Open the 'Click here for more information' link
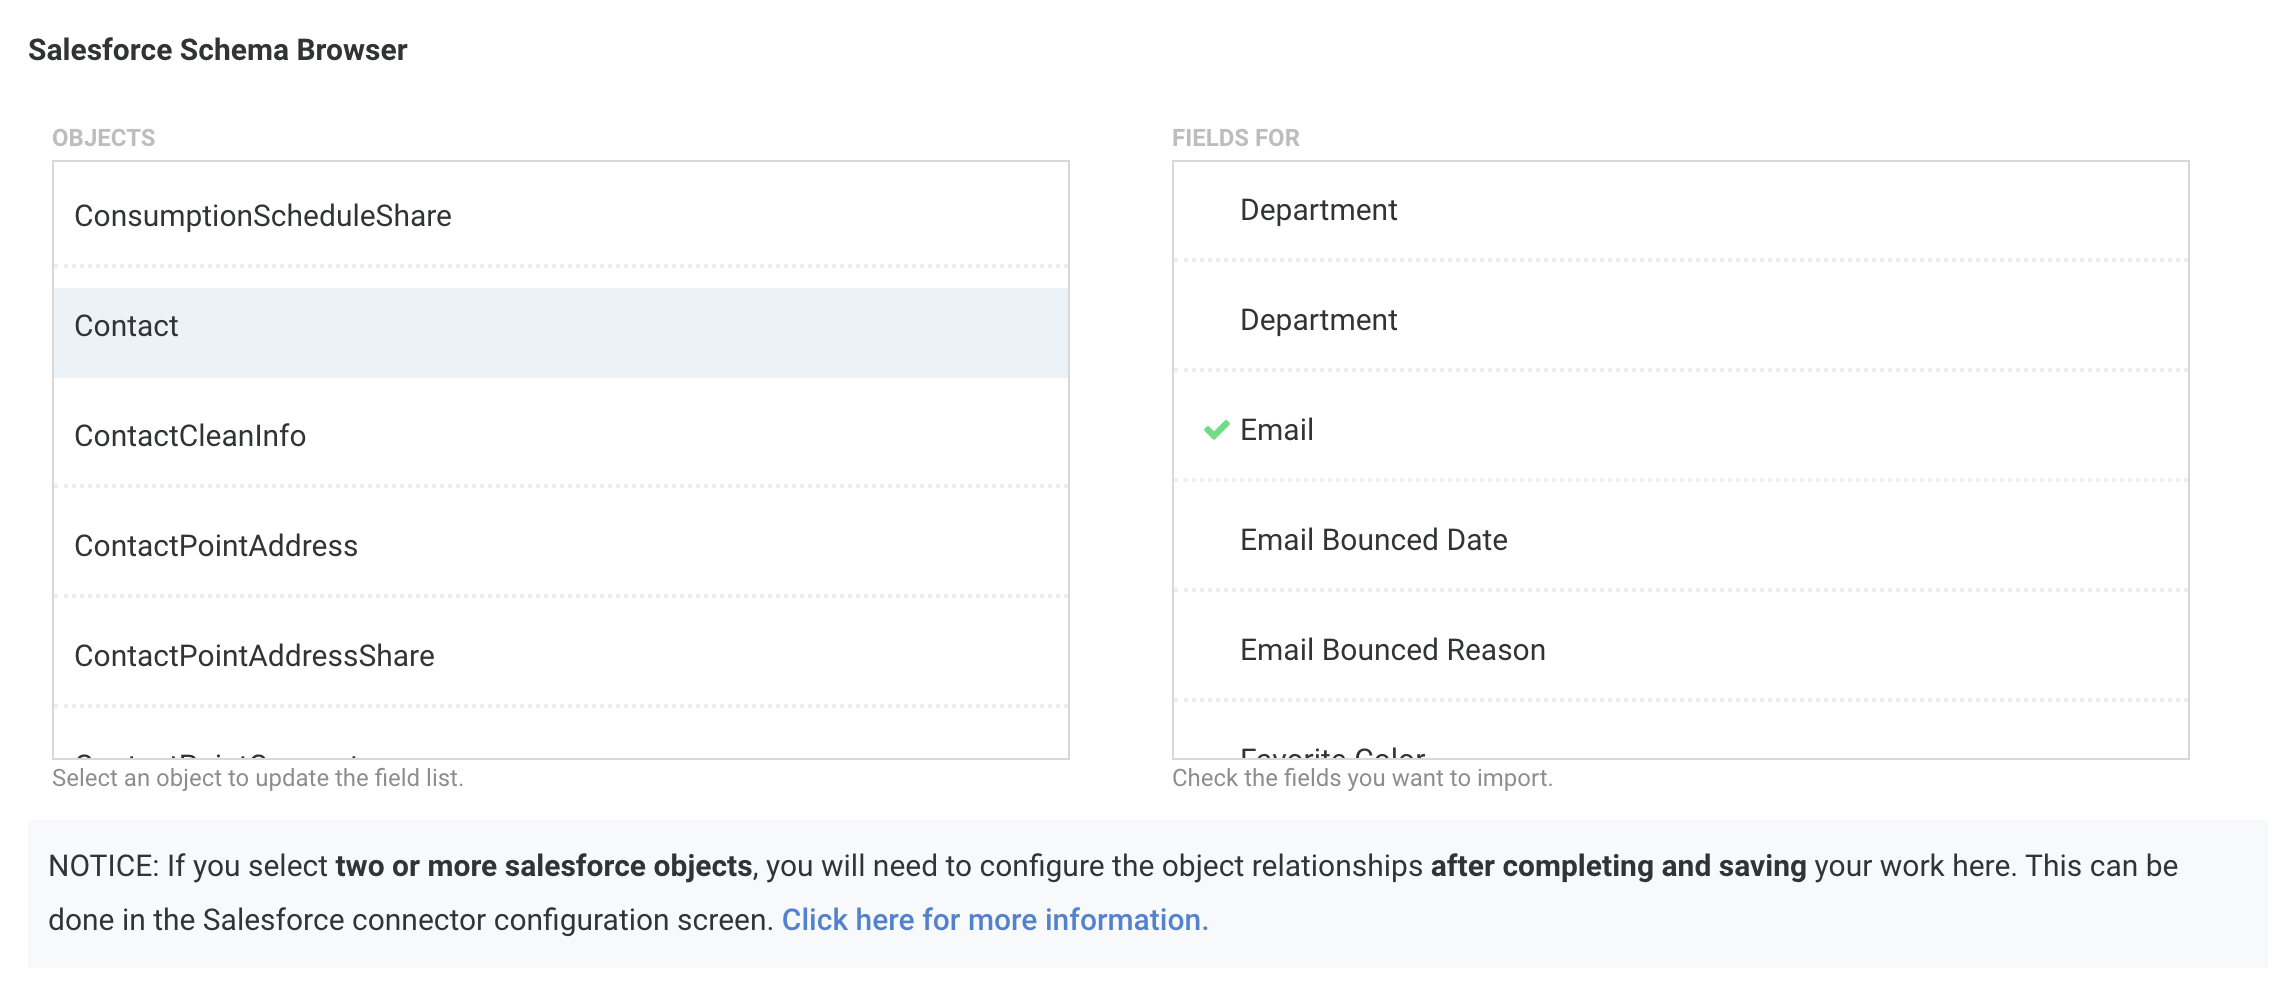The height and width of the screenshot is (984, 2284). click(x=994, y=920)
